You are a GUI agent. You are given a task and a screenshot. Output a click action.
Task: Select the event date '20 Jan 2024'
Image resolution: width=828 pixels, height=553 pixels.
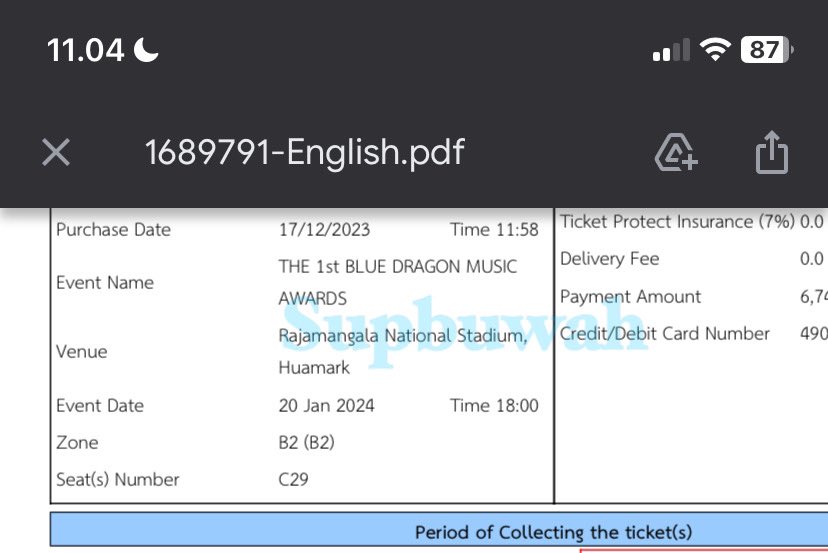pyautogui.click(x=326, y=406)
